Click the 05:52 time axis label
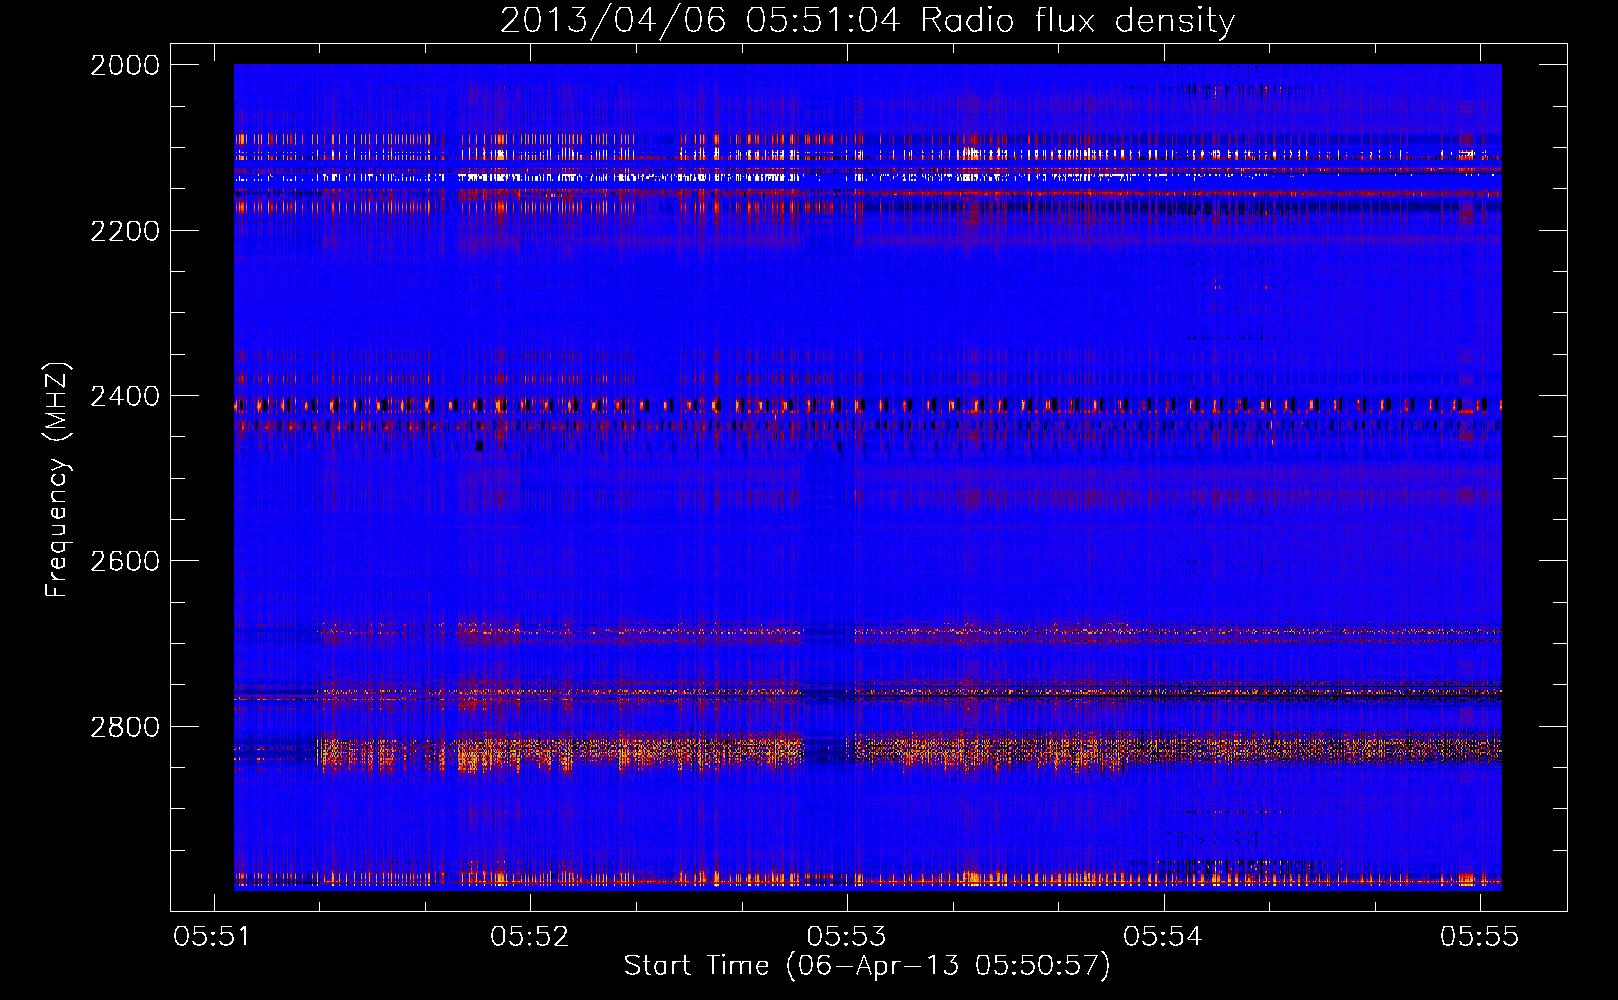Viewport: 1618px width, 1000px height. point(529,936)
